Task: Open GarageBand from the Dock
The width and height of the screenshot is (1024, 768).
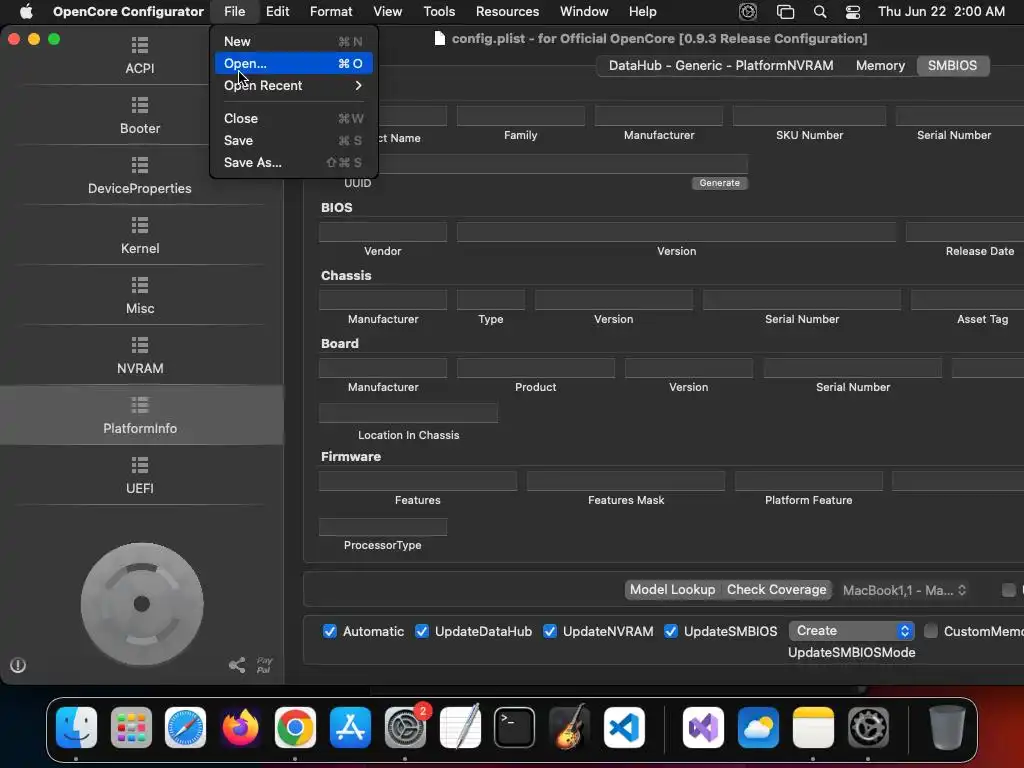Action: pyautogui.click(x=569, y=727)
